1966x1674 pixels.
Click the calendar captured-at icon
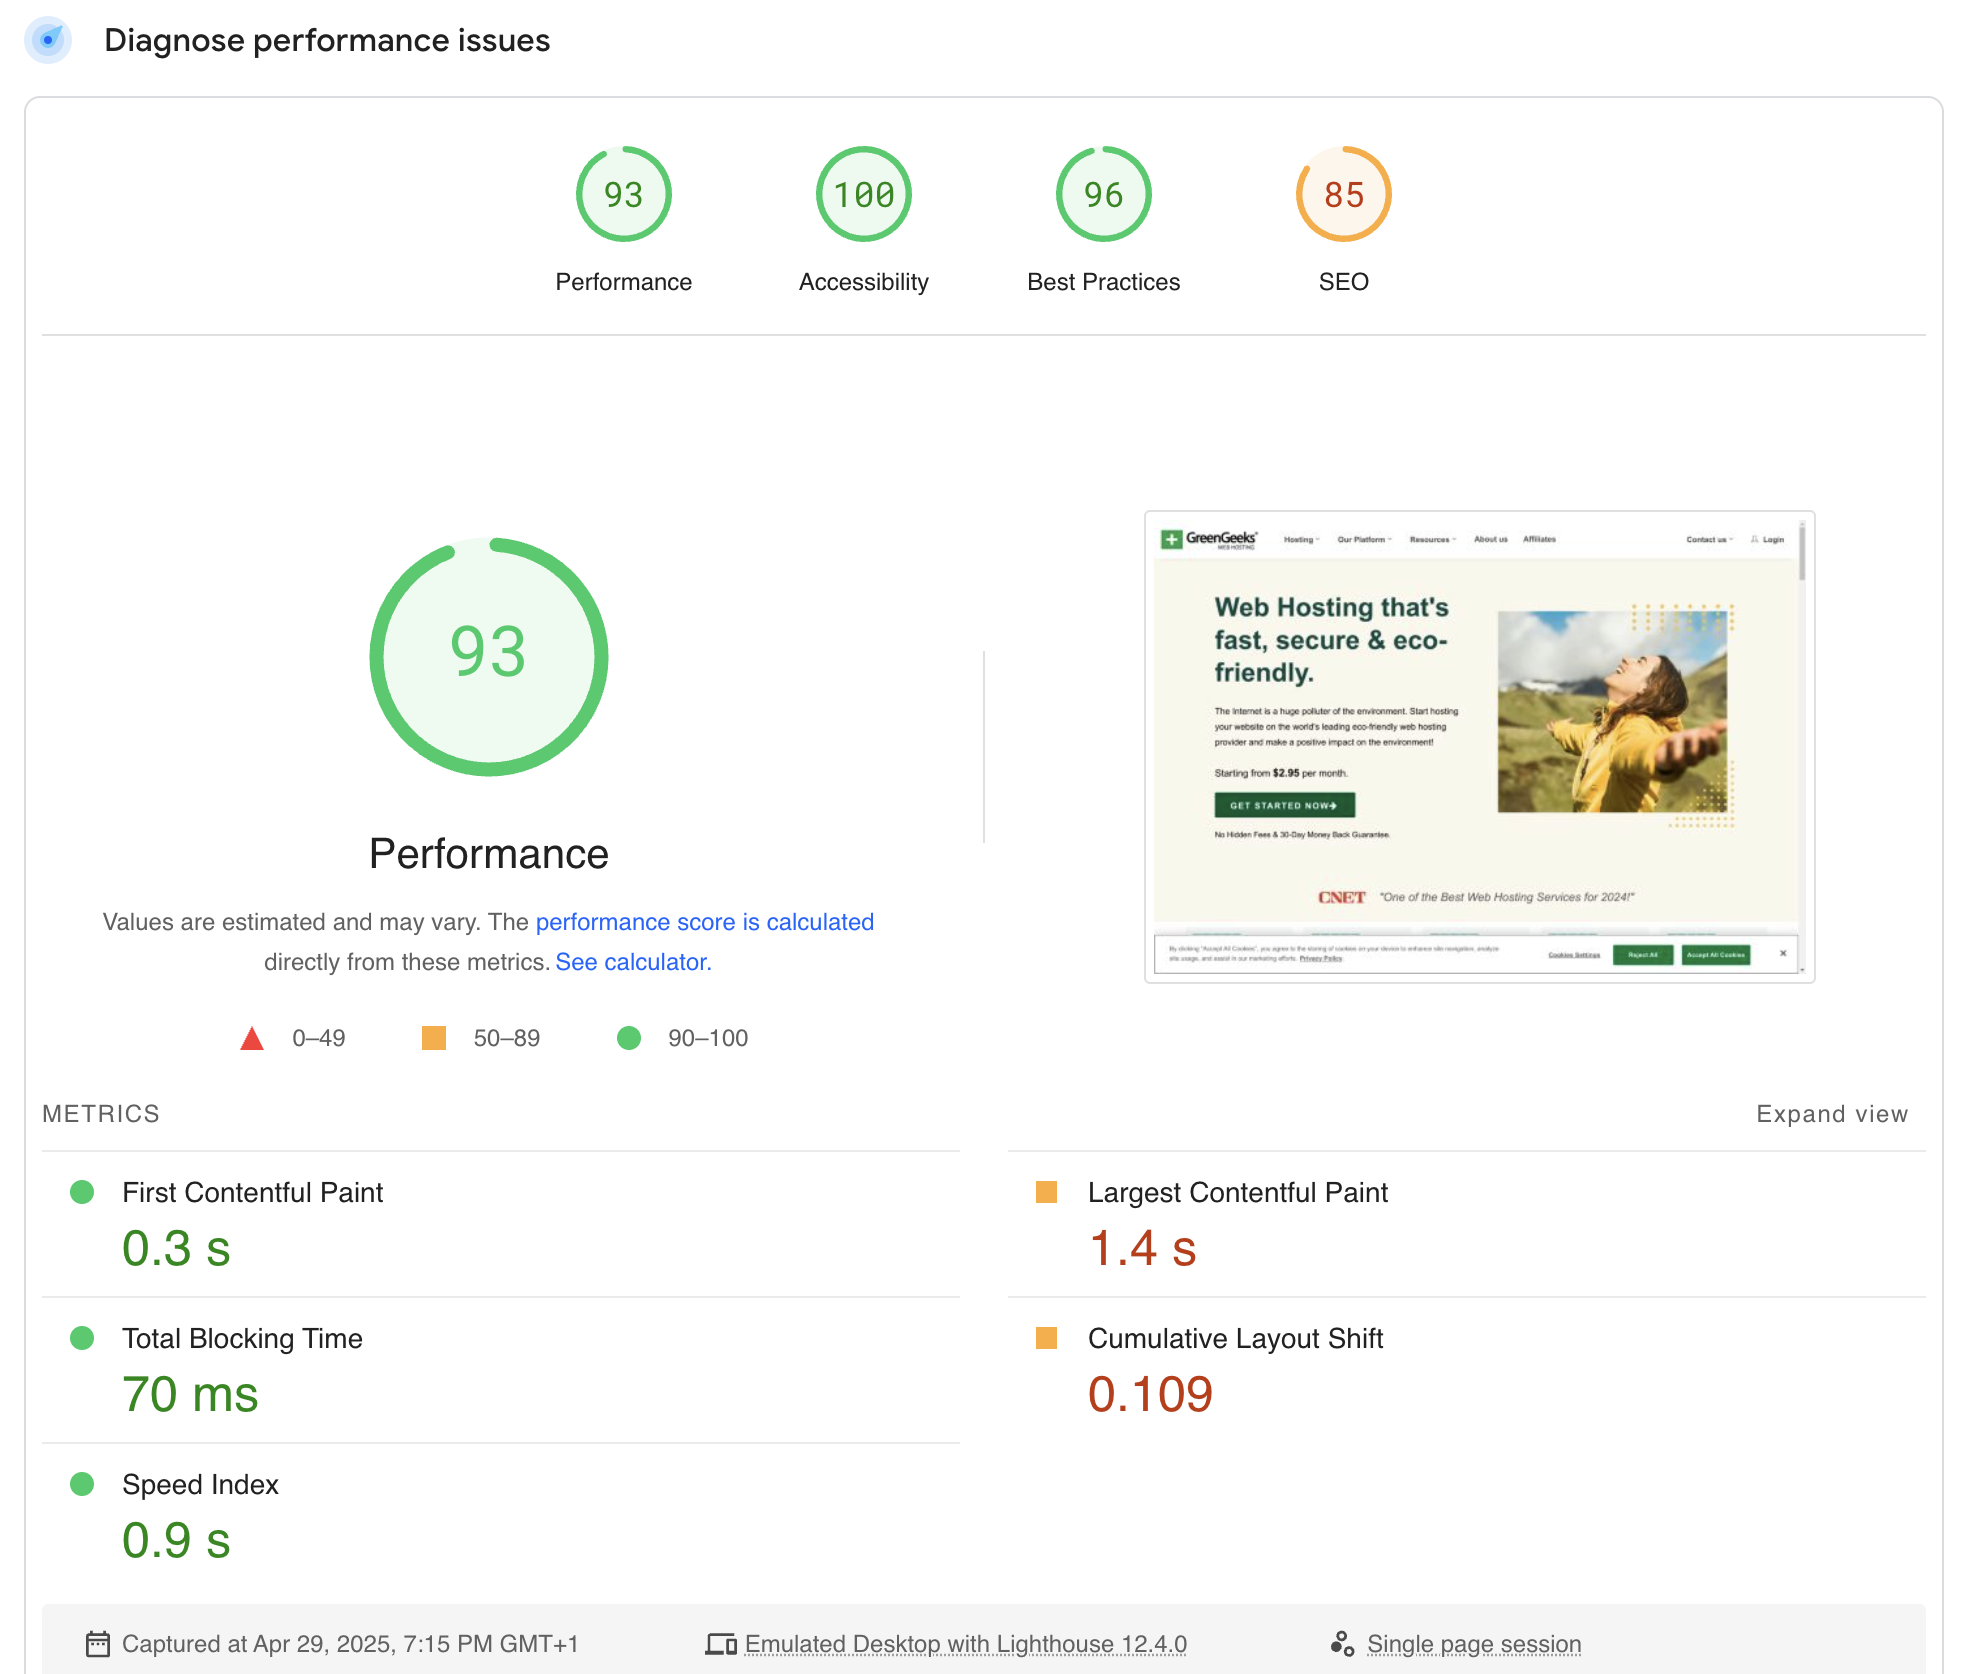[x=98, y=1644]
